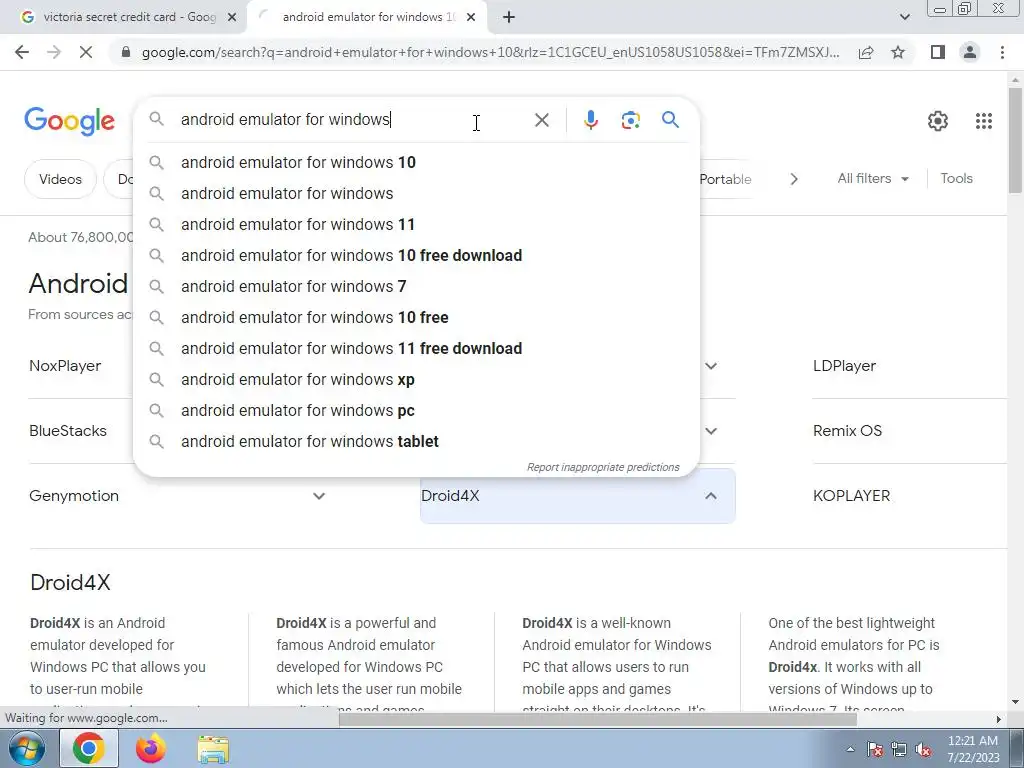The height and width of the screenshot is (768, 1024).
Task: Click into the Google search field
Action: [353, 120]
